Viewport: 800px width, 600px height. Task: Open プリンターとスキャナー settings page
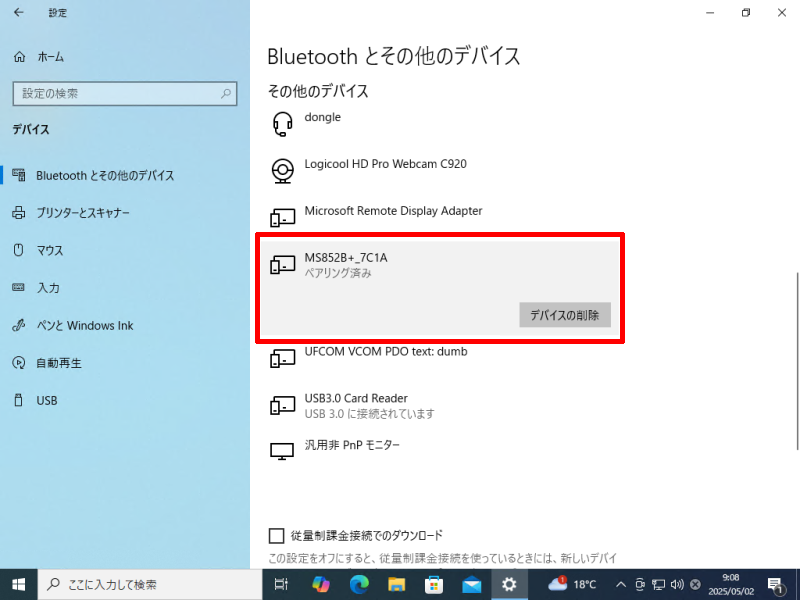pyautogui.click(x=125, y=213)
